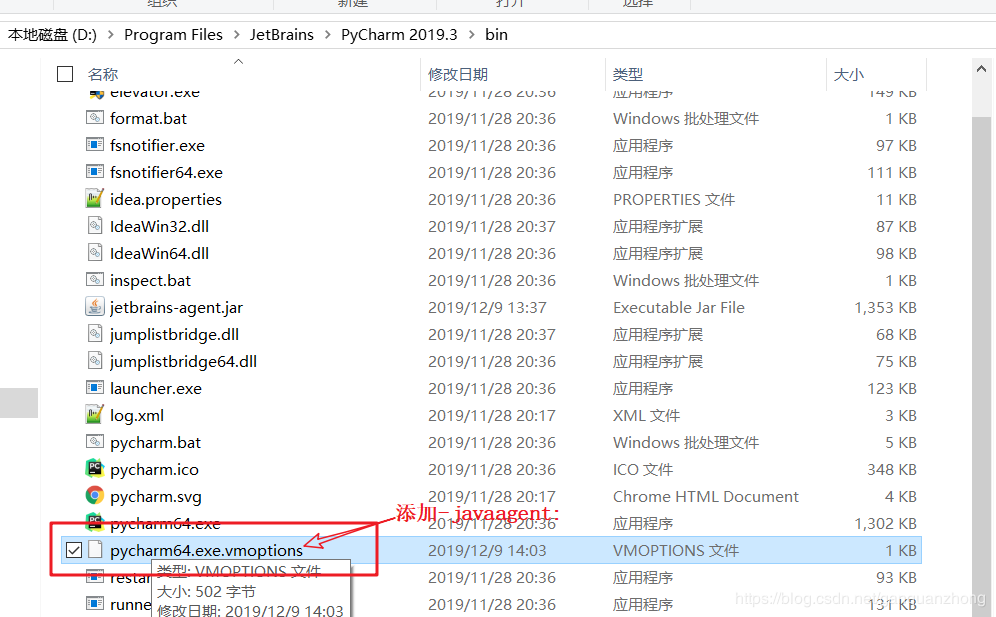This screenshot has width=996, height=617.
Task: Go to 本地磁盘 (D:) in the address bar
Action: tap(52, 34)
